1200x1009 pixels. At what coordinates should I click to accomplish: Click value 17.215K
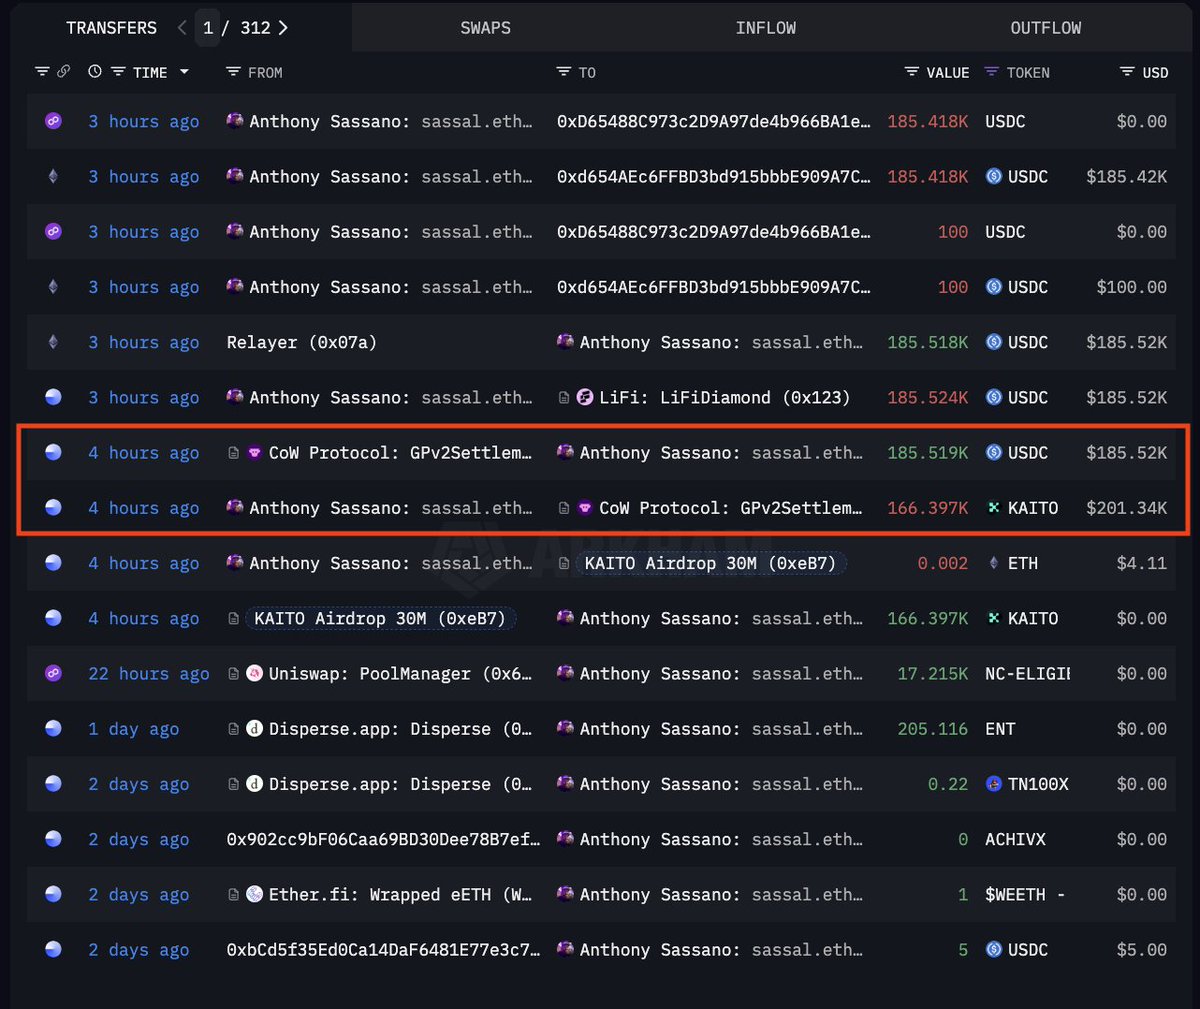coord(933,673)
